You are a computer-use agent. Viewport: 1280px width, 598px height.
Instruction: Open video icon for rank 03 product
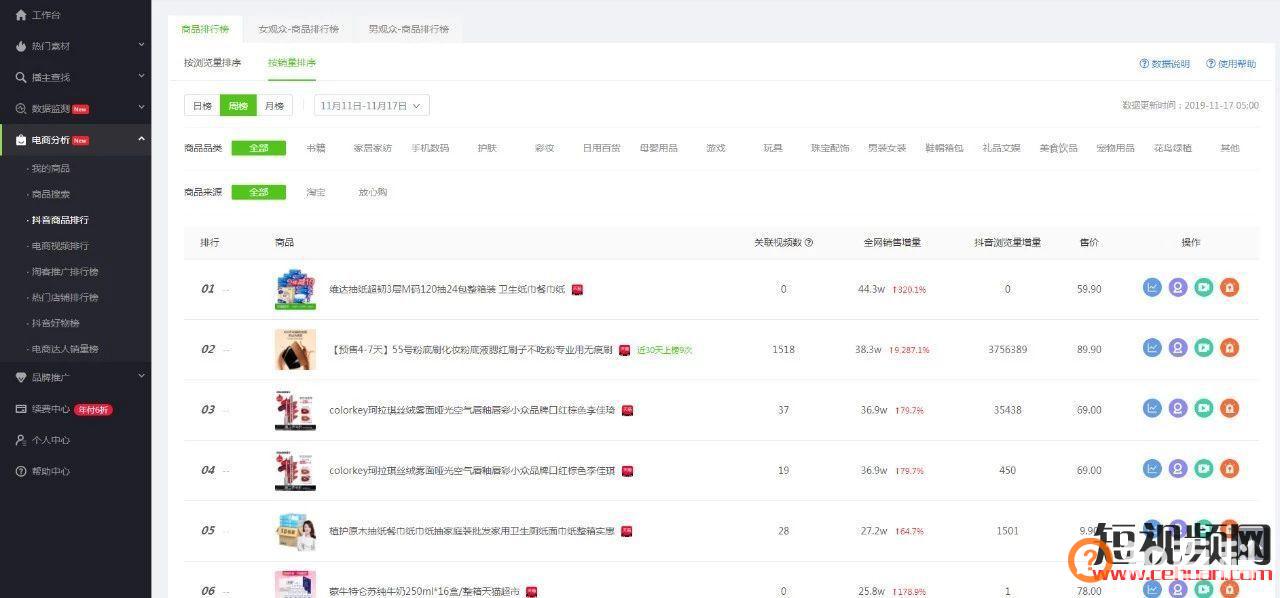pyautogui.click(x=1204, y=409)
